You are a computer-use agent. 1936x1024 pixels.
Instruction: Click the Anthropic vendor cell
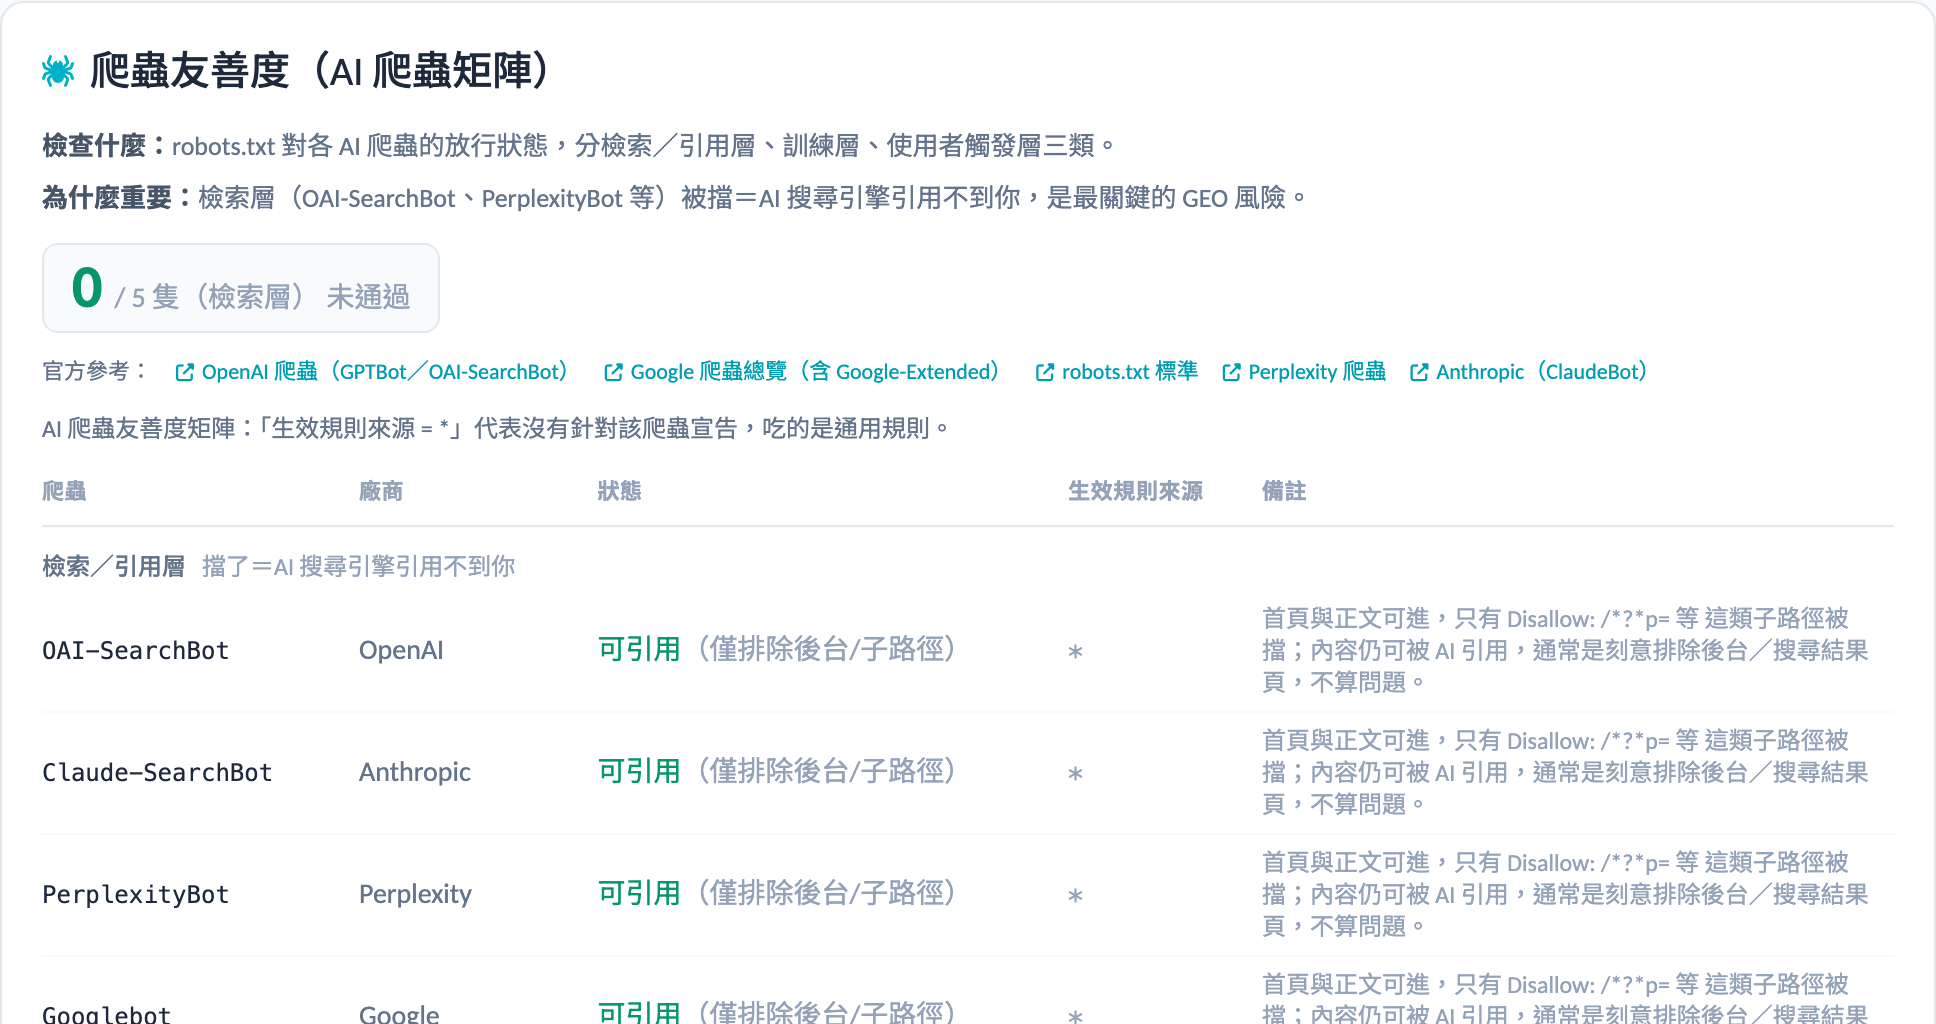[x=415, y=773]
